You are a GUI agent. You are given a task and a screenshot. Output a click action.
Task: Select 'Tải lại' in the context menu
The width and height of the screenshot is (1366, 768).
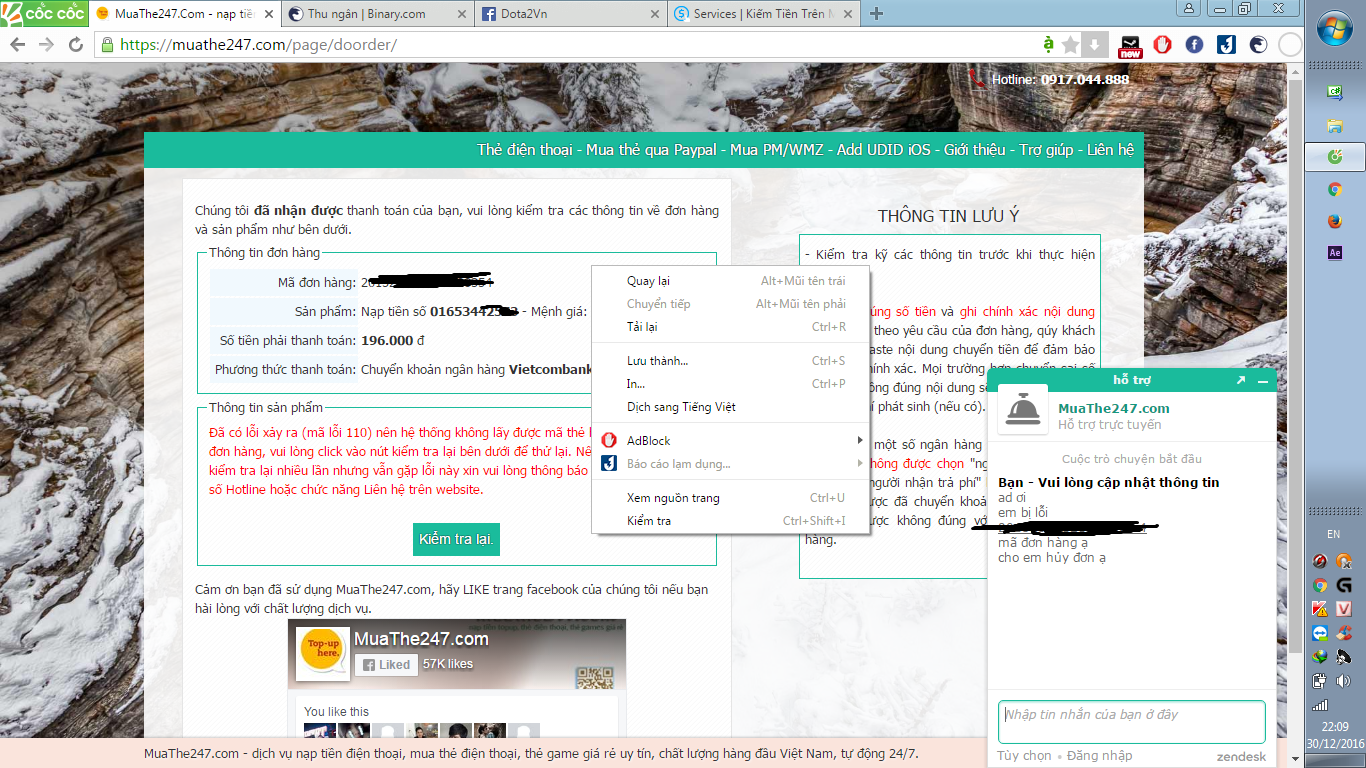pyautogui.click(x=731, y=327)
